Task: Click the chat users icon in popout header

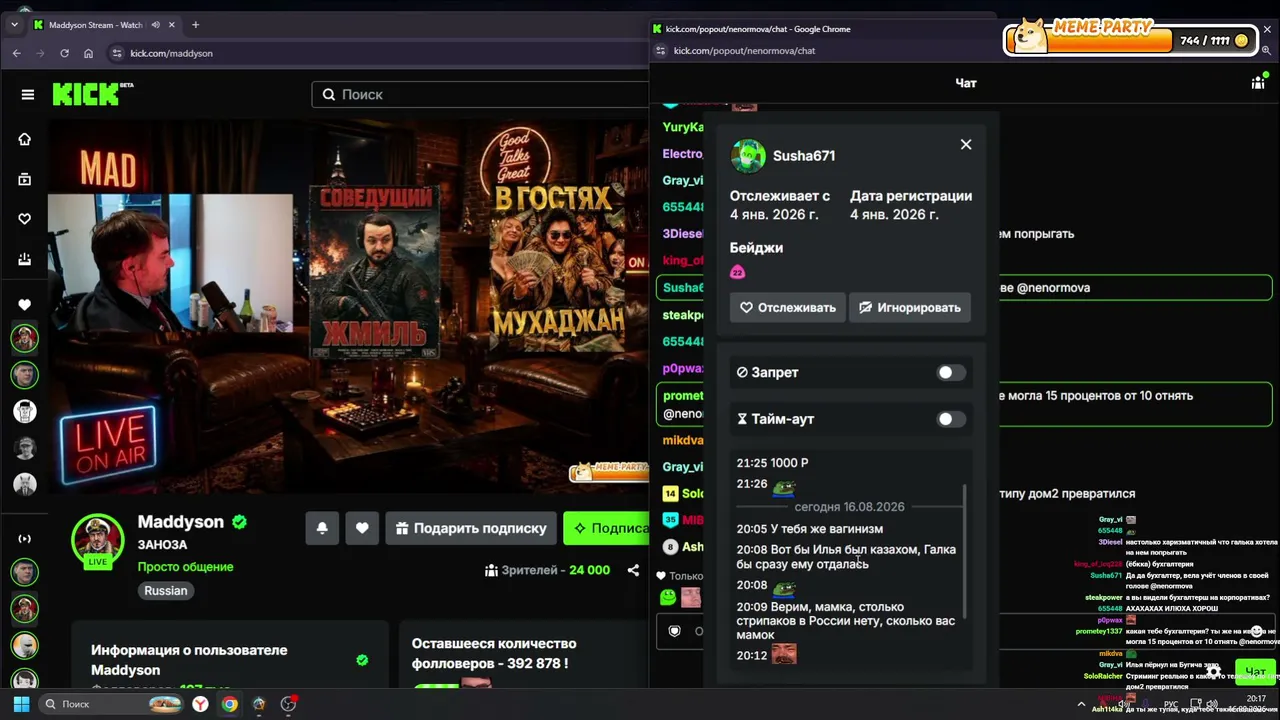Action: click(1258, 83)
